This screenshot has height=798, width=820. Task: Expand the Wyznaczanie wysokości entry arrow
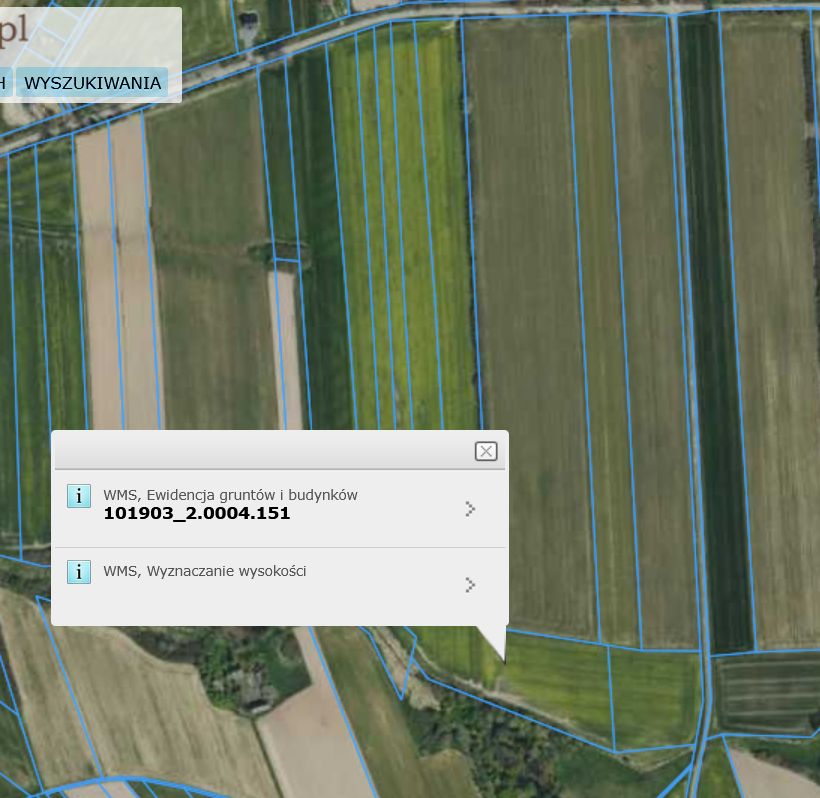(x=470, y=585)
